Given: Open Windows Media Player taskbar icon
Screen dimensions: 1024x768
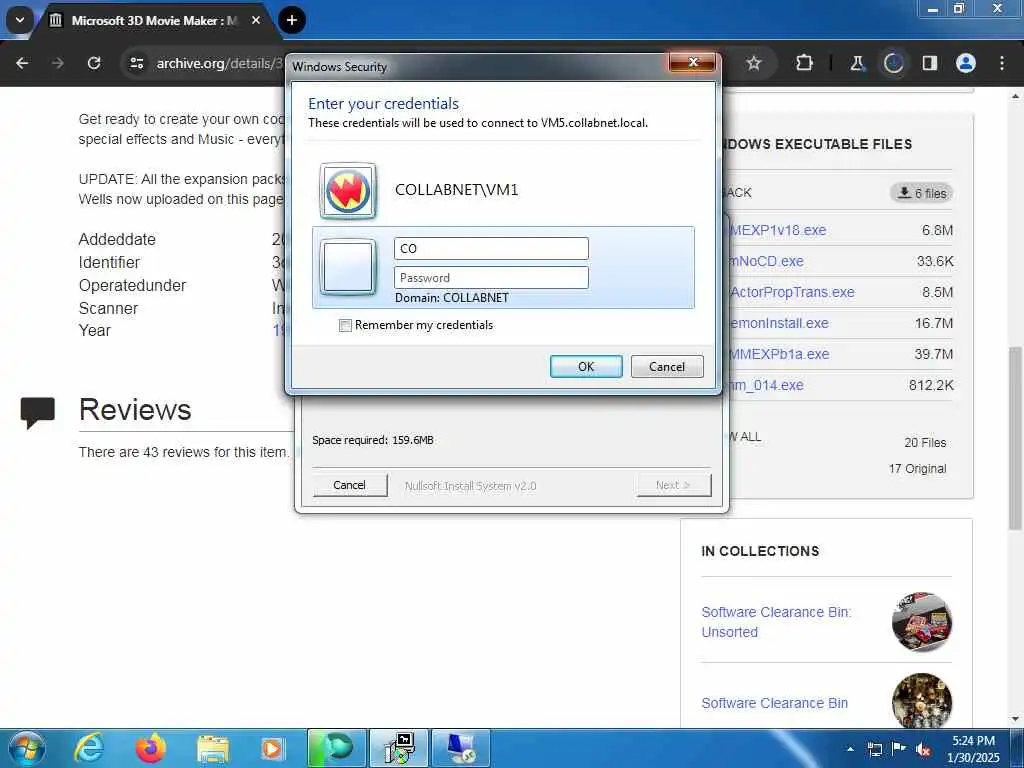Looking at the screenshot, I should click(273, 748).
